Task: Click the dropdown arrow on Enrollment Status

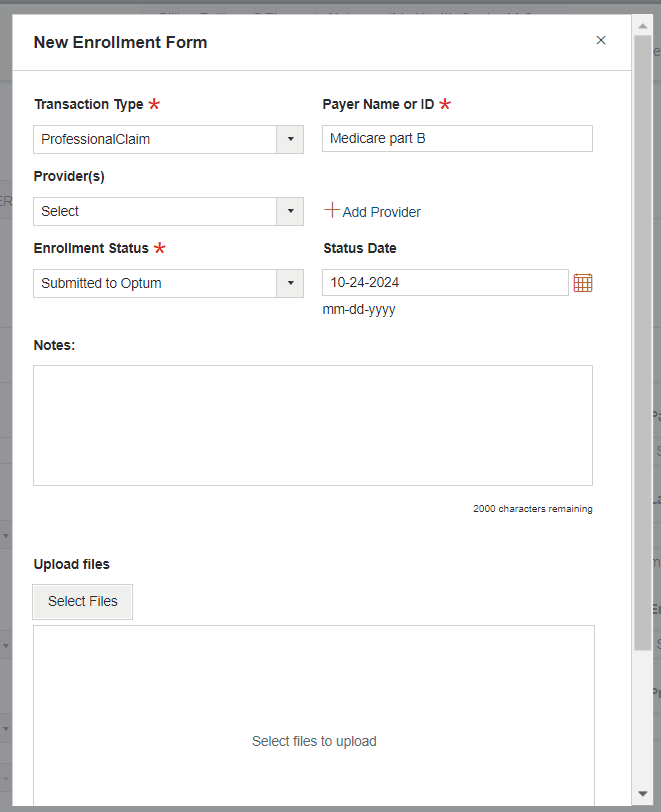Action: click(x=290, y=283)
